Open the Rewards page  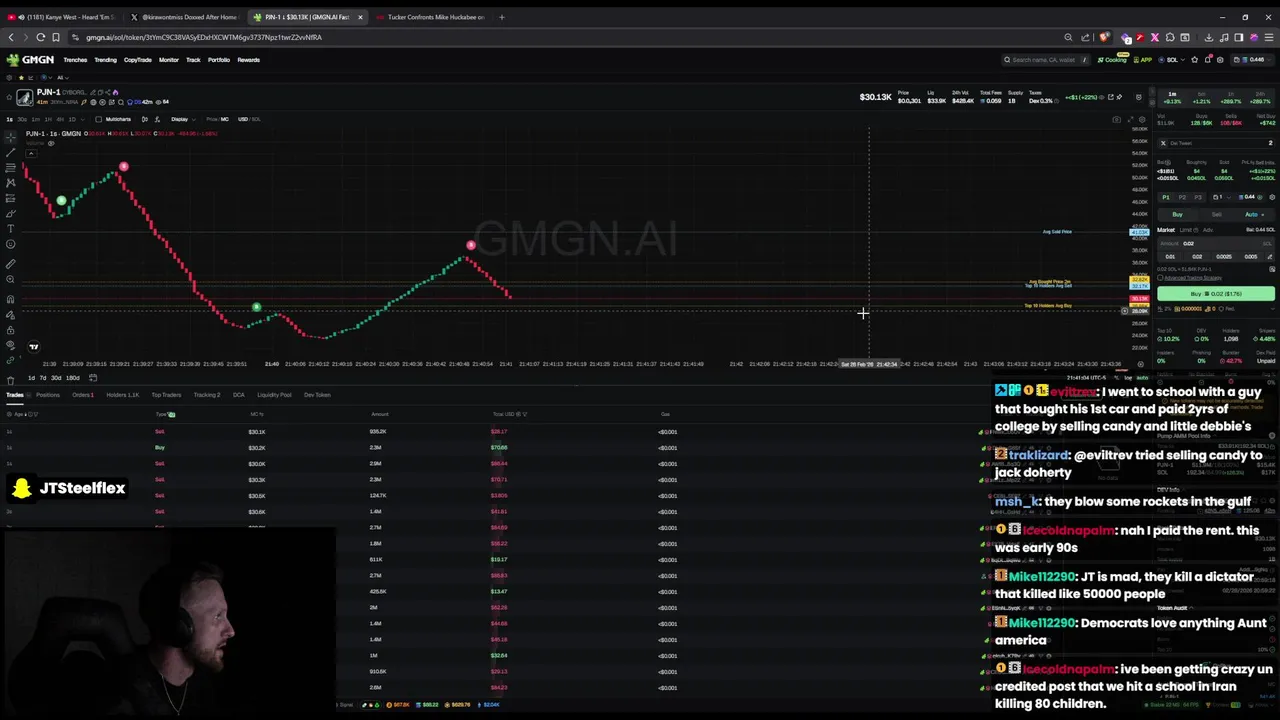point(249,60)
